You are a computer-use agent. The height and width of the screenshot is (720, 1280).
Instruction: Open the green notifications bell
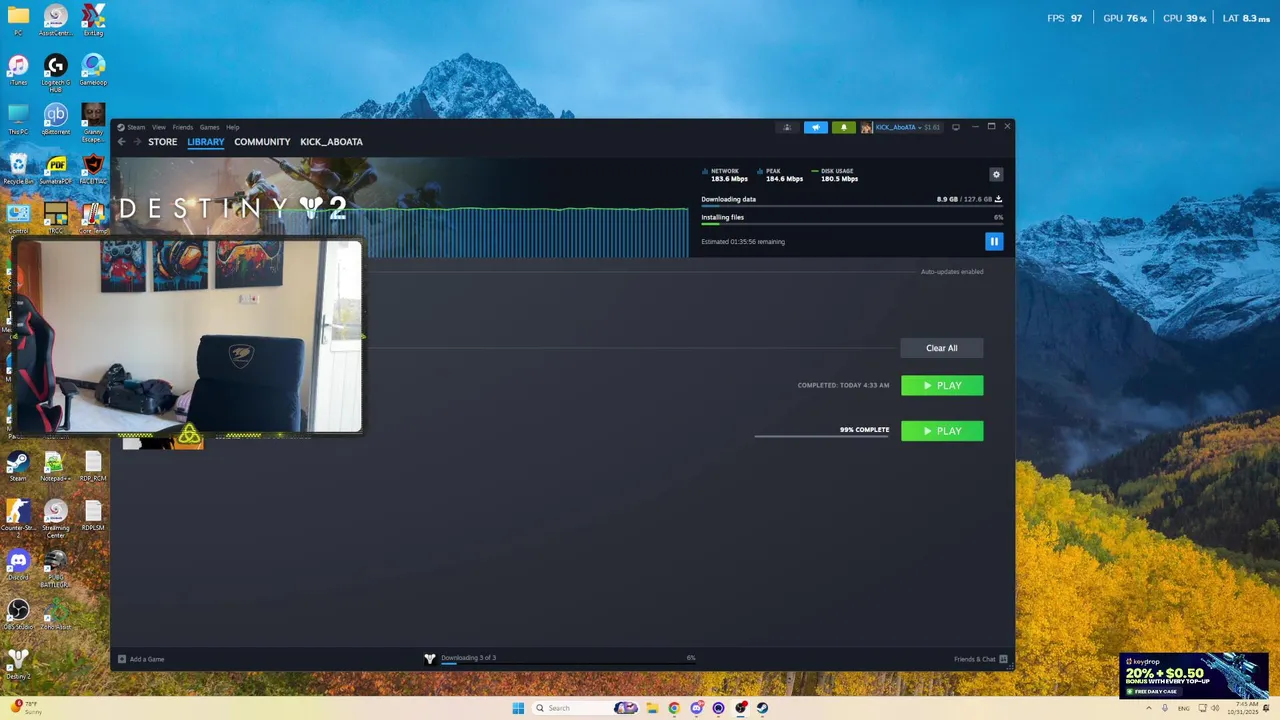click(x=843, y=127)
